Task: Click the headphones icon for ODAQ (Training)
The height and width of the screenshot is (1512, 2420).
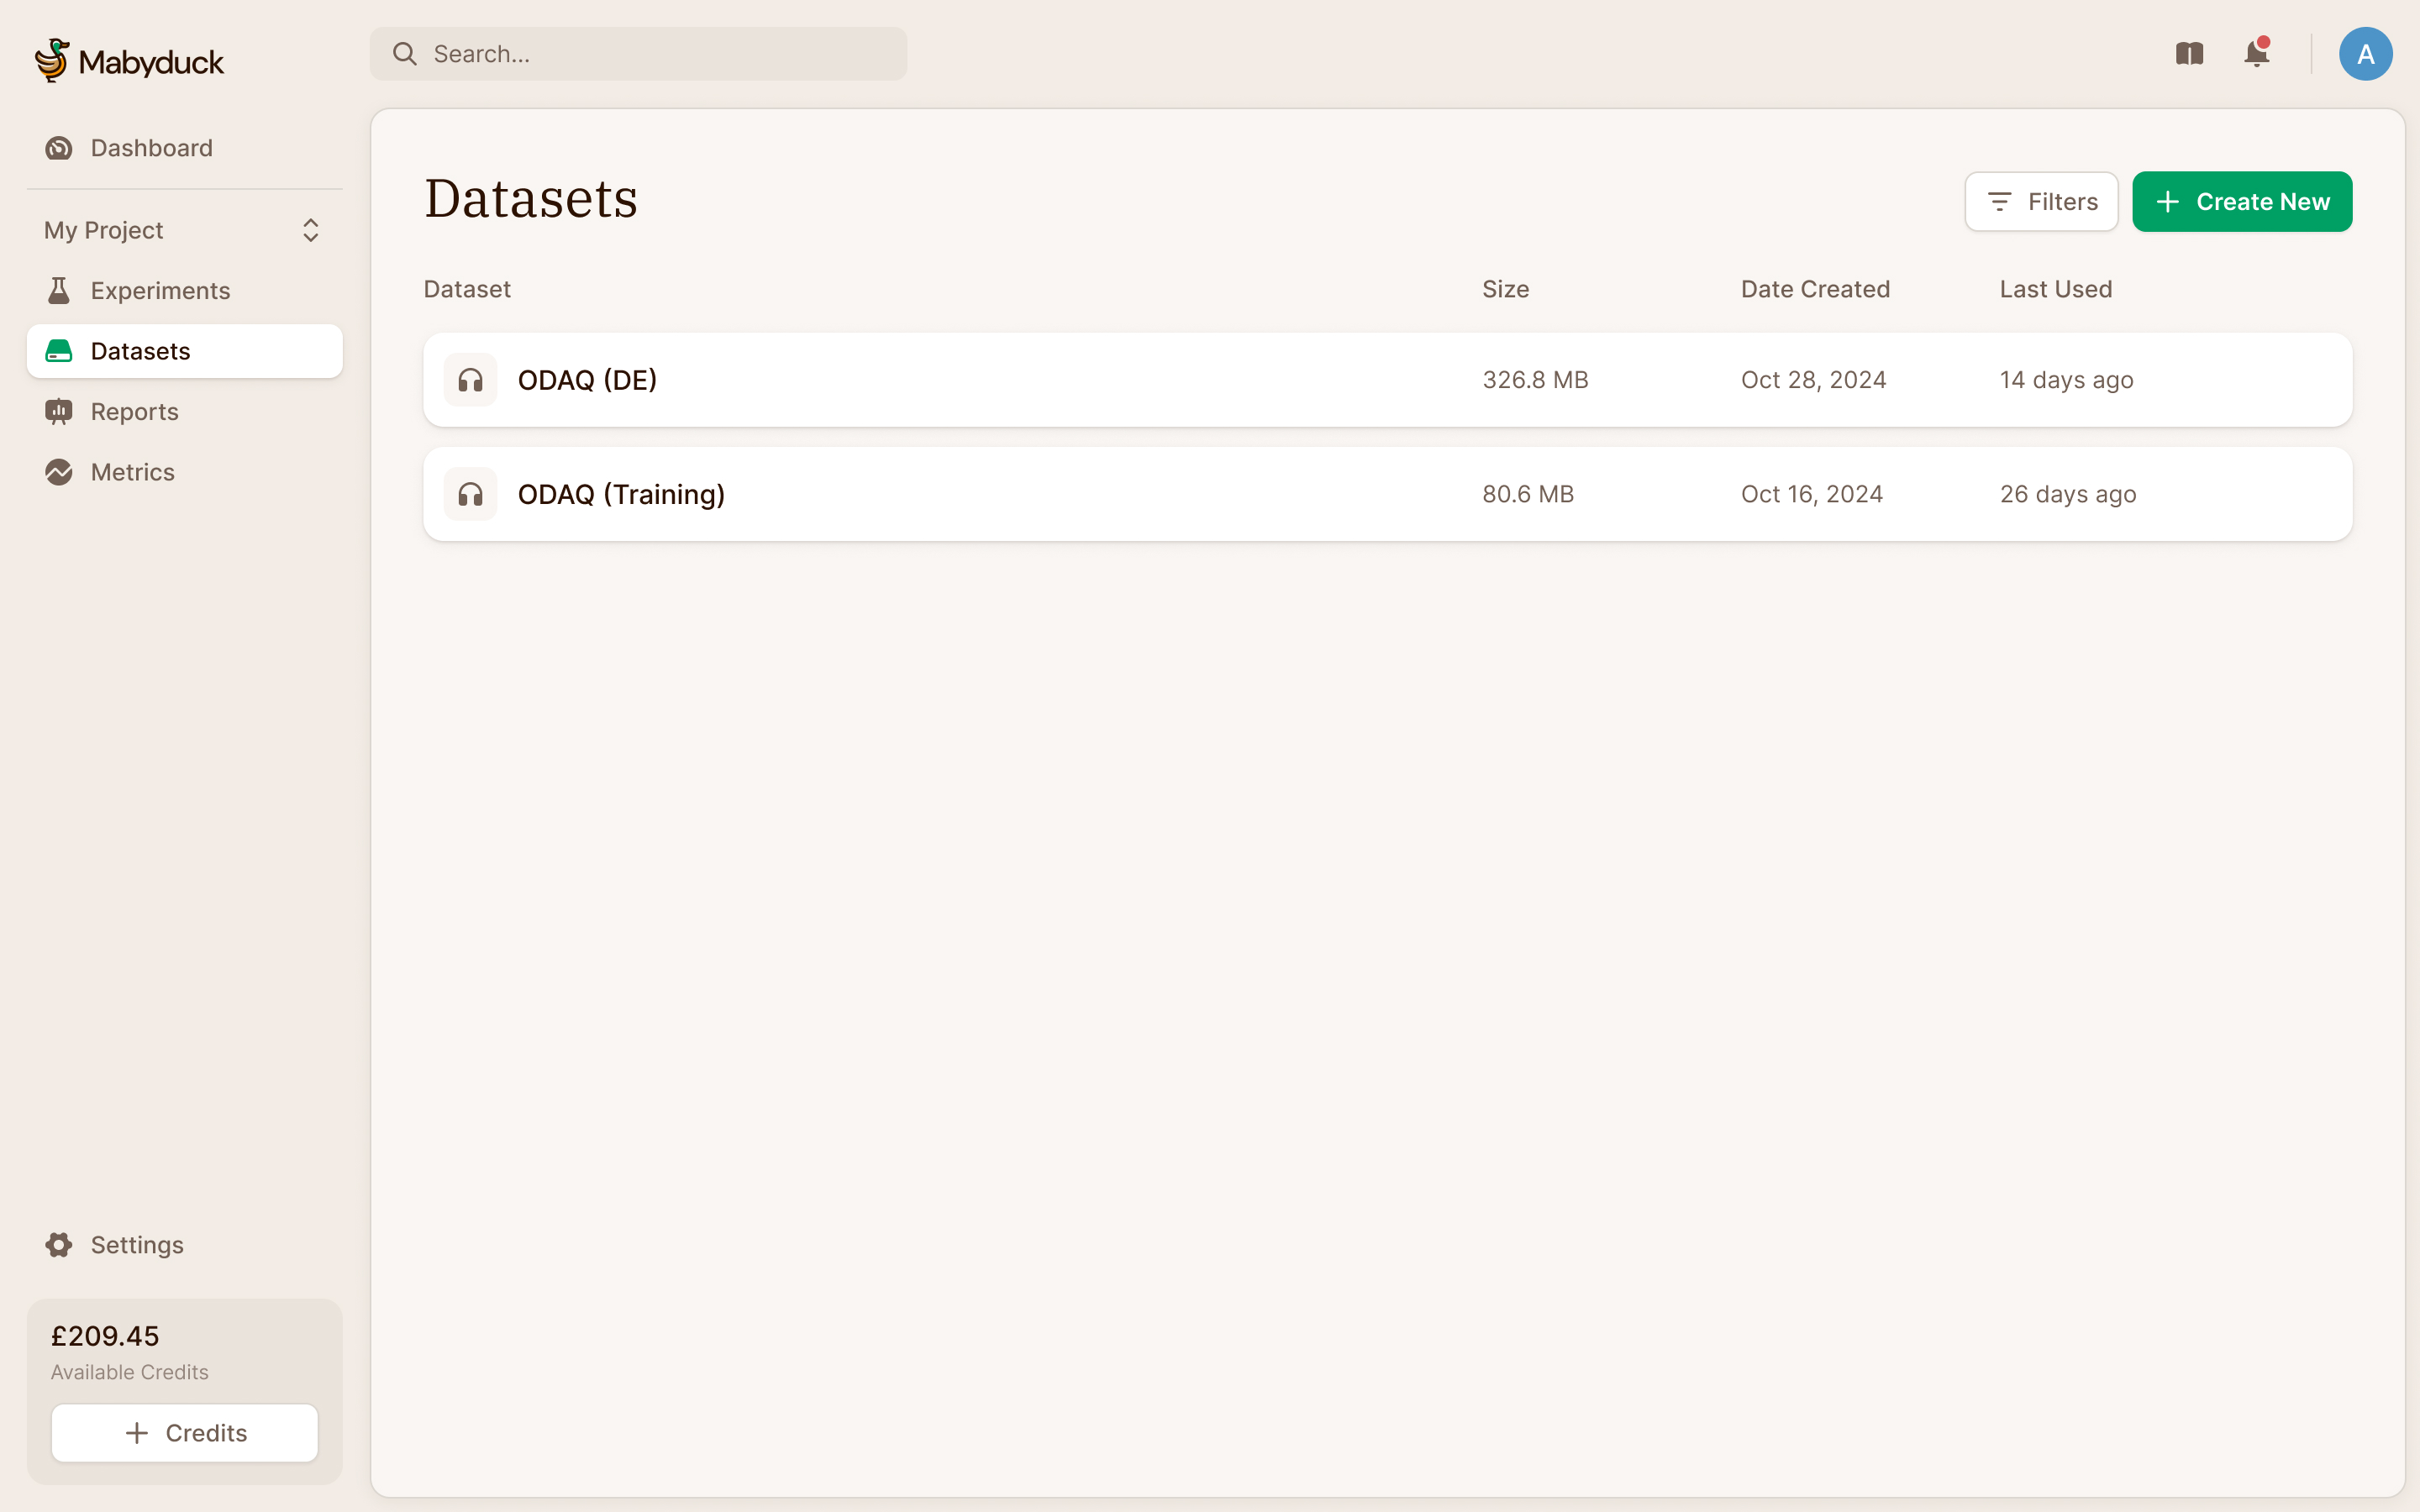Action: (x=470, y=494)
